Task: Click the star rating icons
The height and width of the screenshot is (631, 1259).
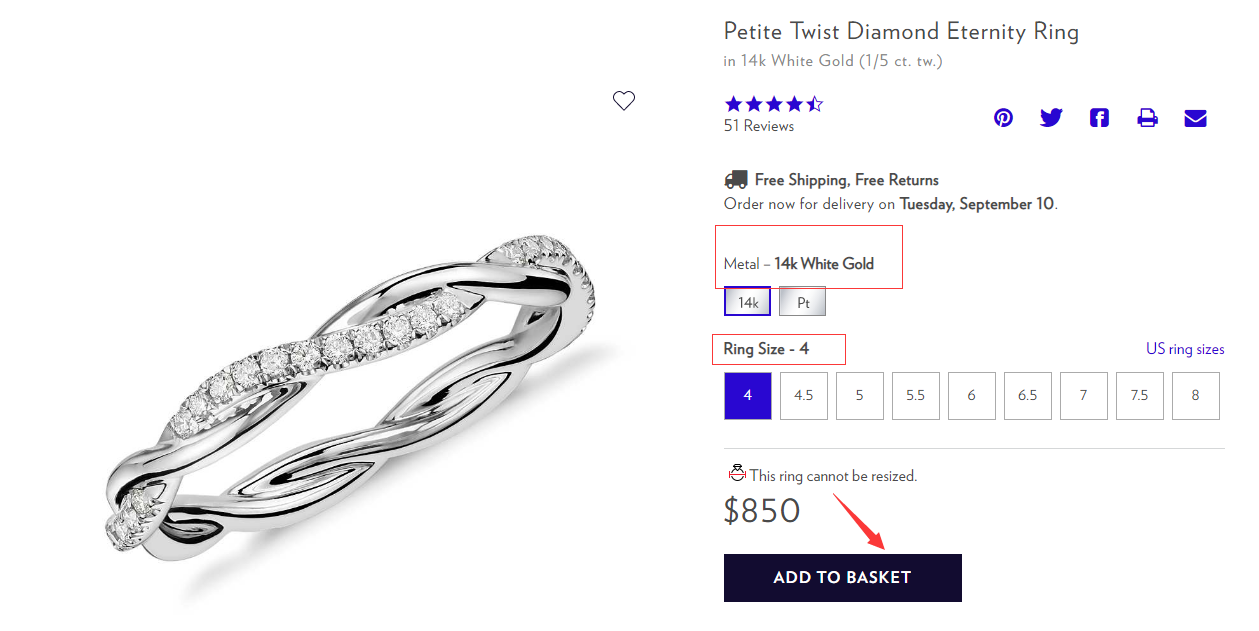Action: click(773, 104)
